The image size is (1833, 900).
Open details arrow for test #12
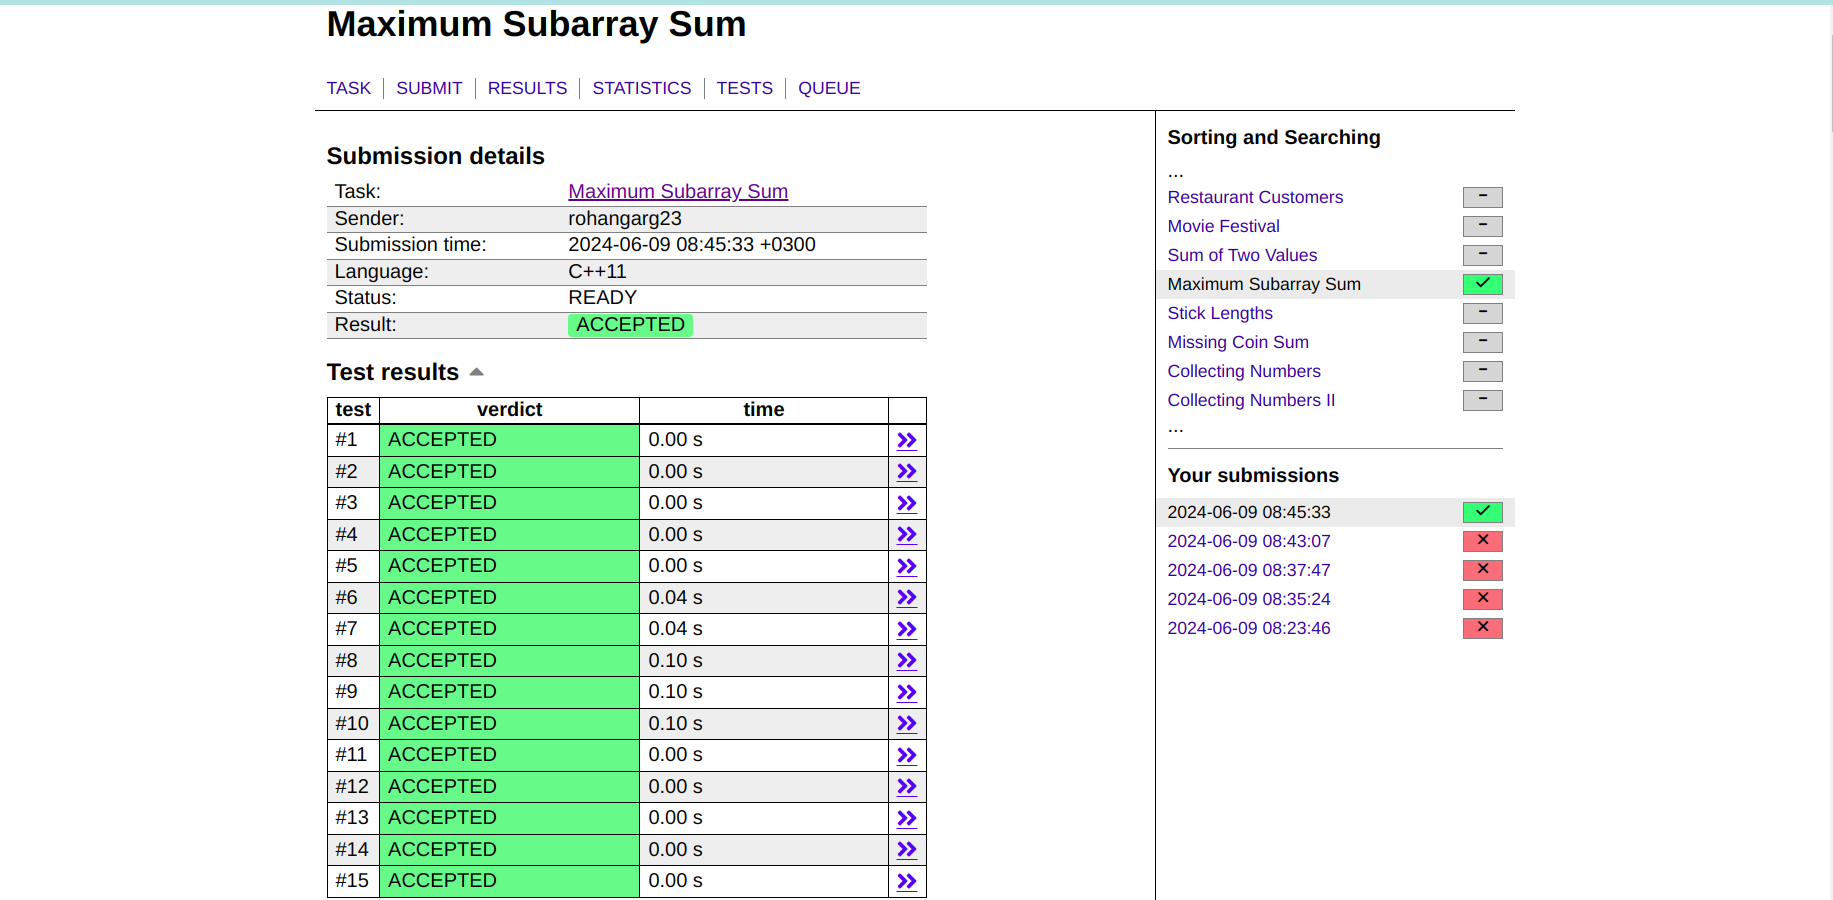click(907, 787)
